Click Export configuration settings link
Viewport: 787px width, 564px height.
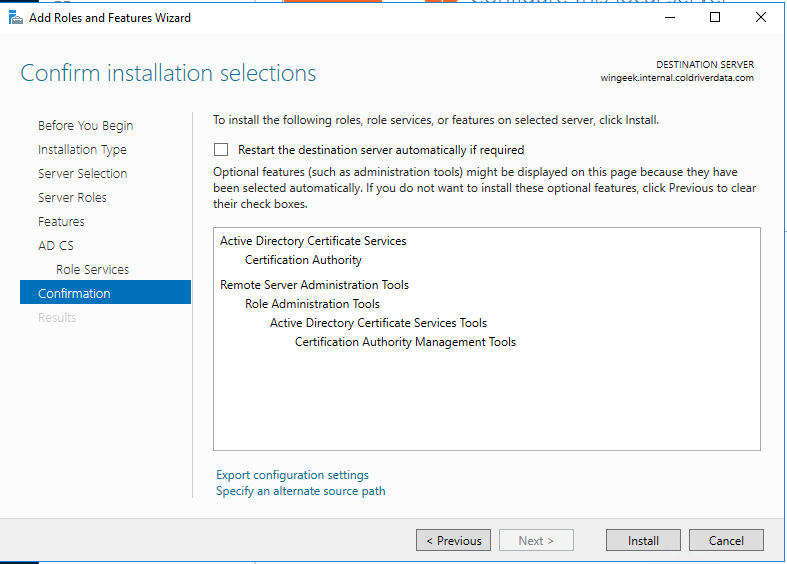[x=292, y=475]
